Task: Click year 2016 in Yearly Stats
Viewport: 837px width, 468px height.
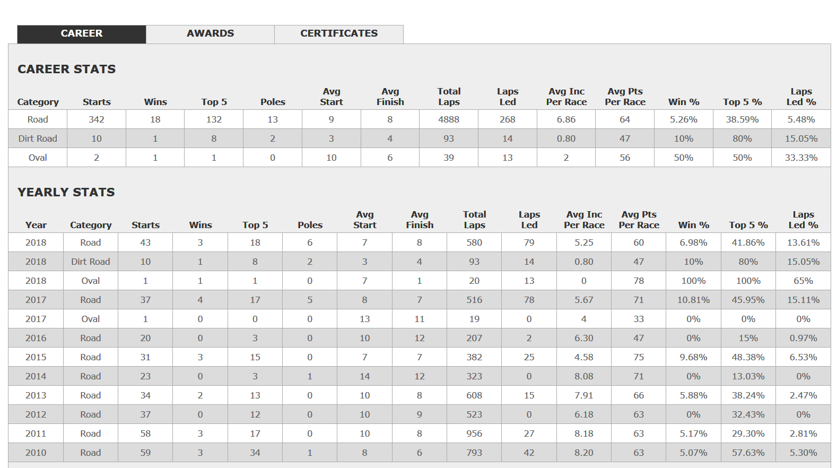Action: tap(36, 338)
